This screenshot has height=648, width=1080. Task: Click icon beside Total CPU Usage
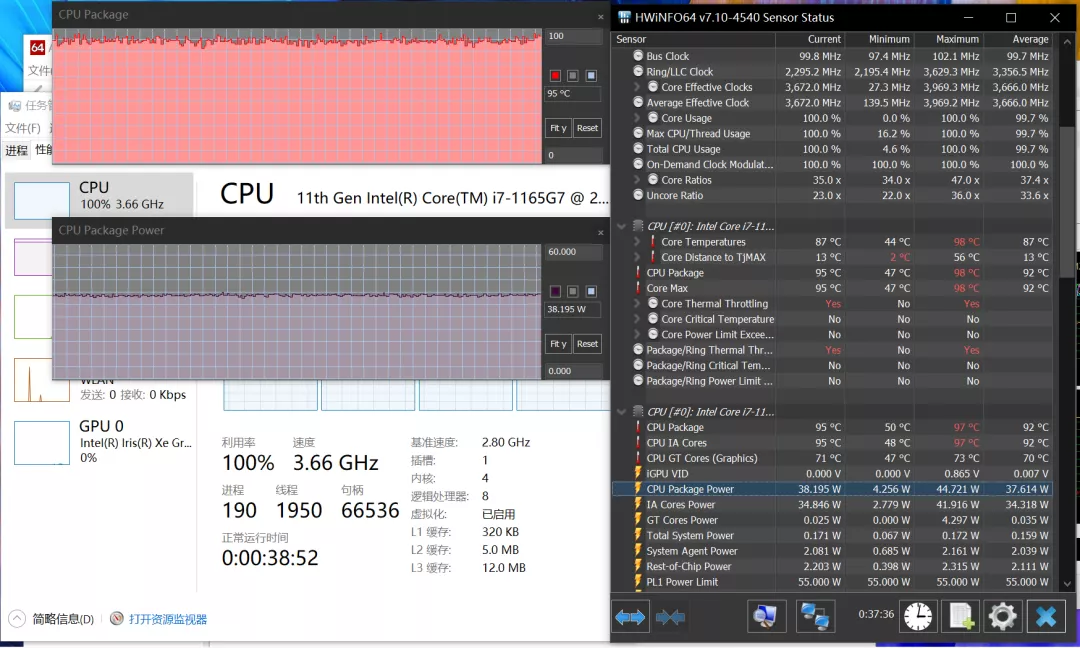[x=638, y=148]
